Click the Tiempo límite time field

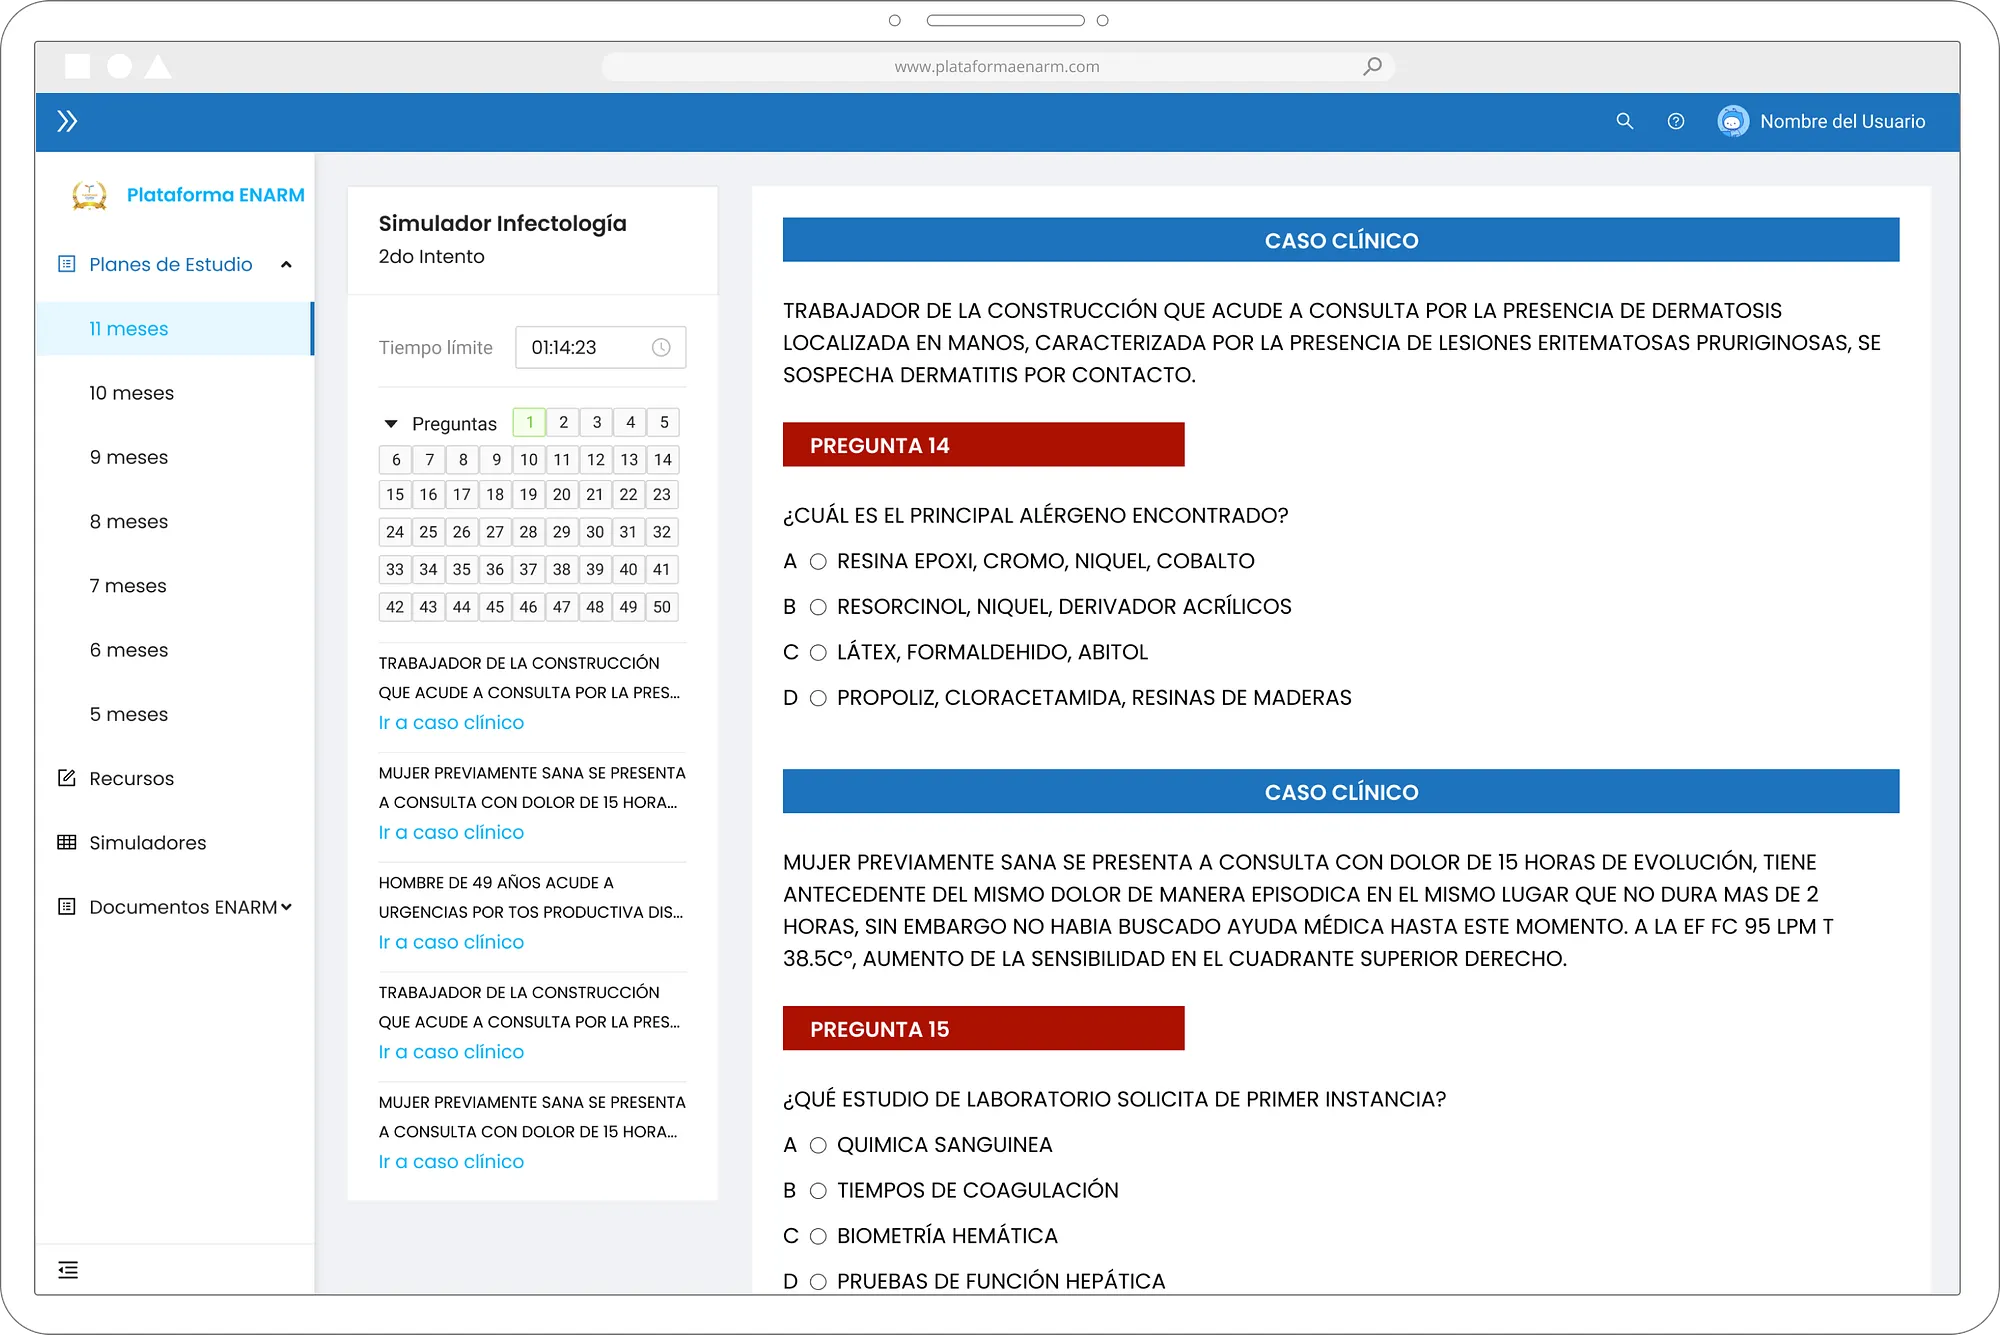click(600, 347)
